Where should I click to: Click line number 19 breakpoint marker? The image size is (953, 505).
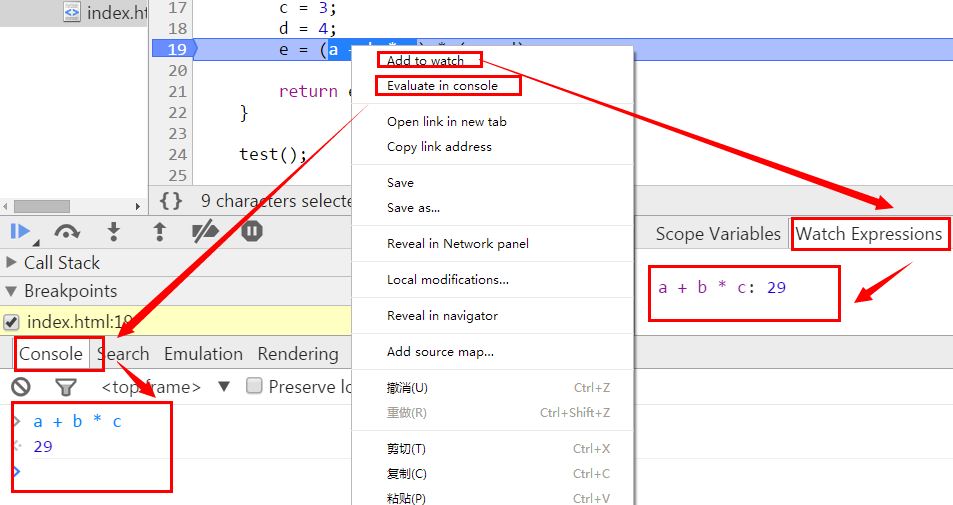click(177, 49)
